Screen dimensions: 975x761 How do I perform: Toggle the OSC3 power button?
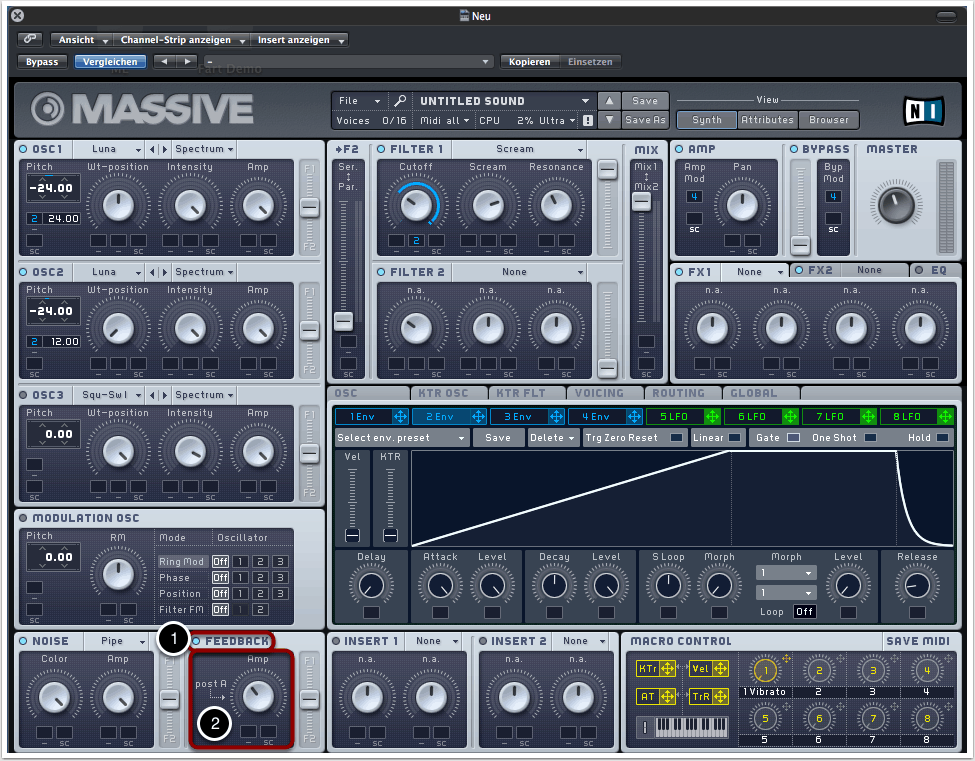24,395
